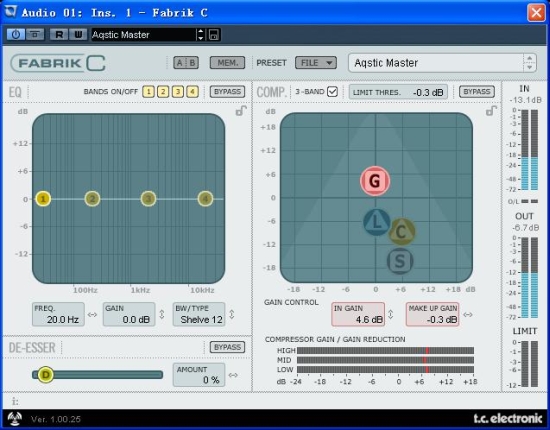550x430 pixels.
Task: Click the save preset disk icon
Action: 214,35
